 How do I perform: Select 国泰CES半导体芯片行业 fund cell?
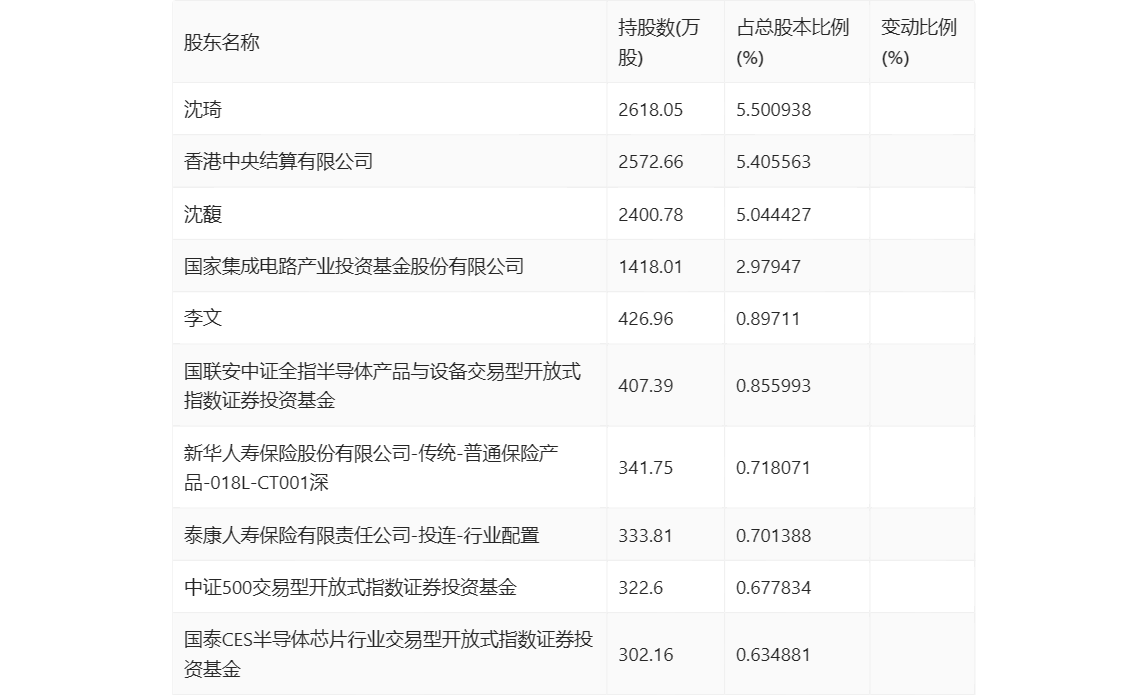(388, 654)
